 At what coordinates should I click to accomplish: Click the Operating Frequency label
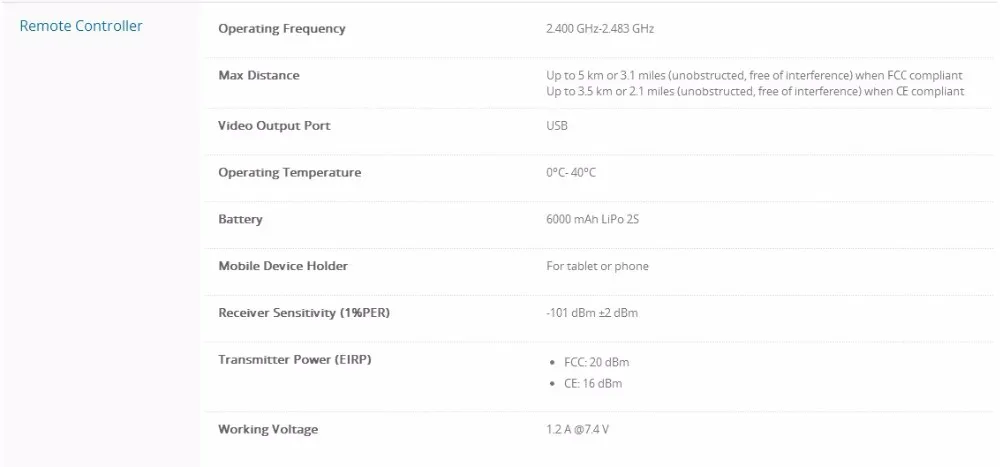click(x=282, y=29)
